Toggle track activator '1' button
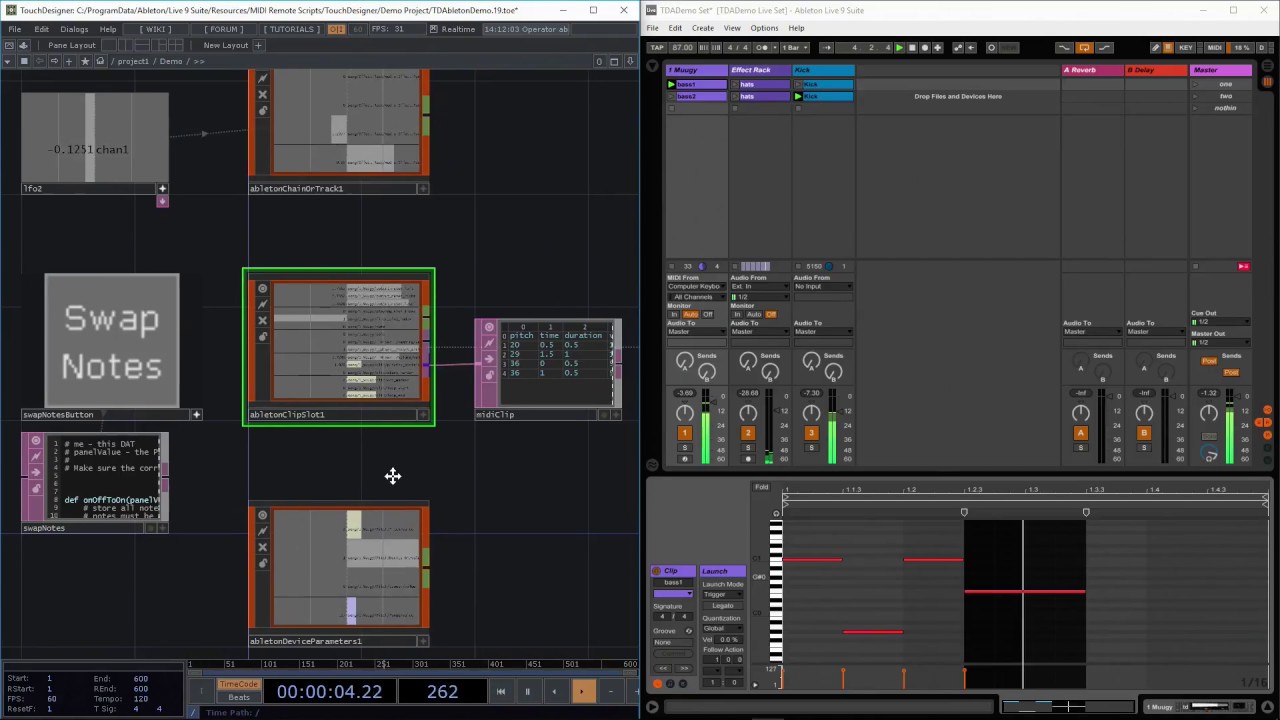 (x=684, y=433)
